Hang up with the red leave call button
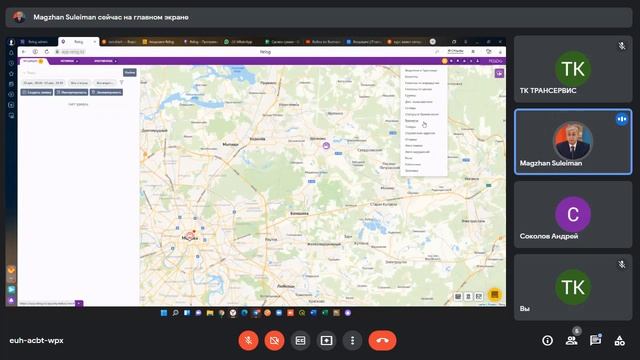640x360 pixels. (x=382, y=340)
